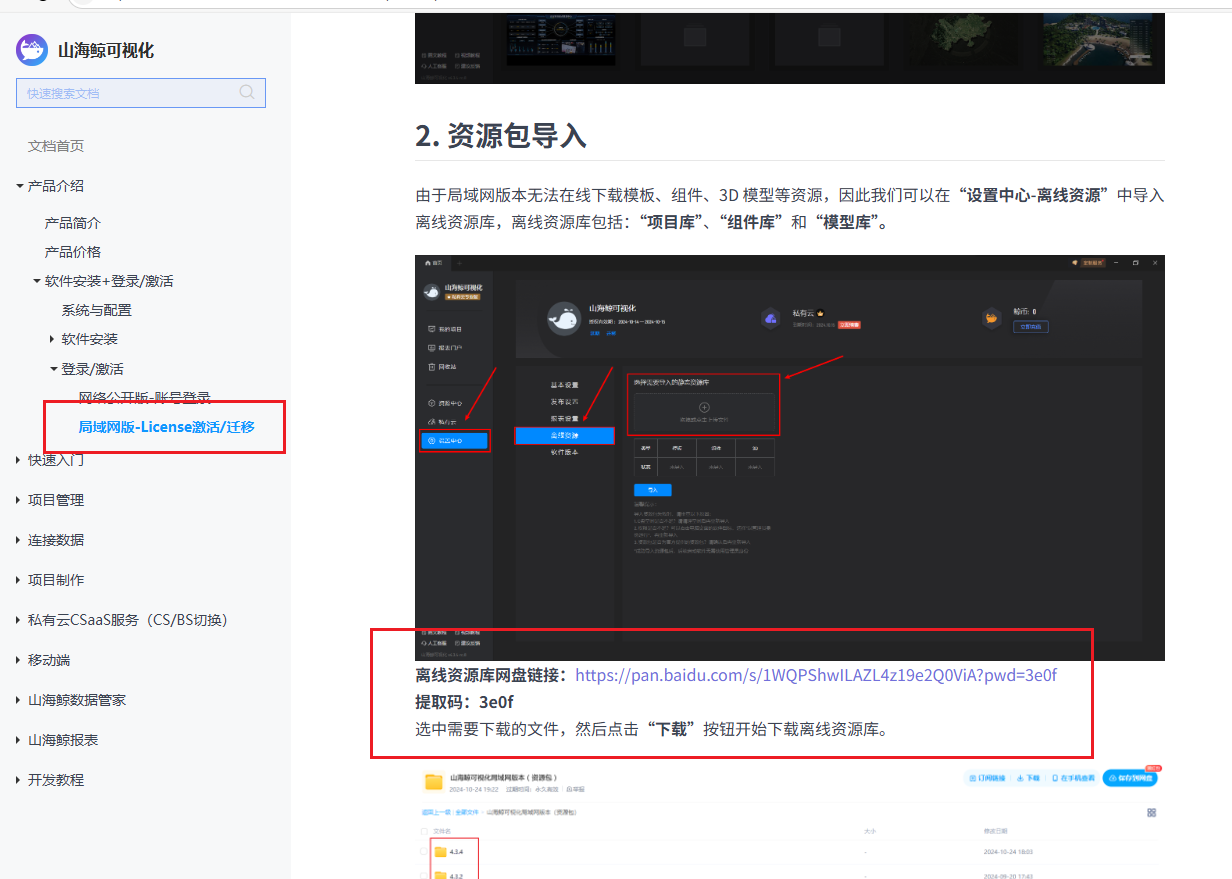The image size is (1232, 879).
Task: Click the heading 2. 资源包导入
Action: coord(500,136)
